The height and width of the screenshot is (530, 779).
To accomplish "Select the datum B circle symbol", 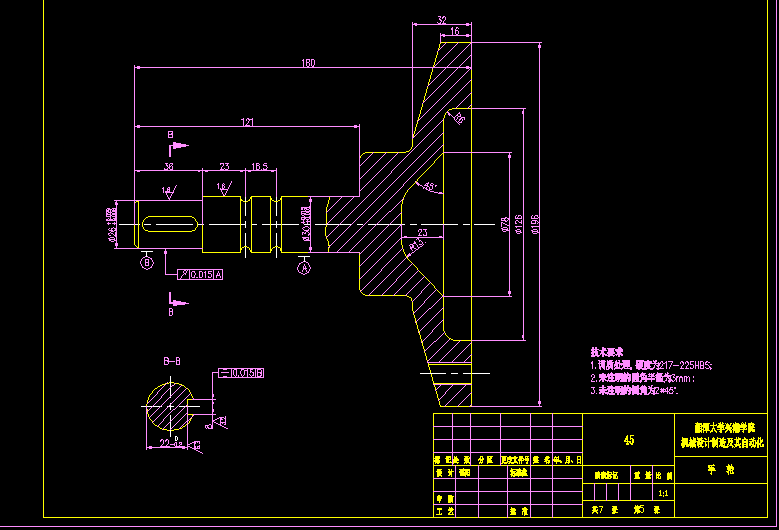I will point(147,262).
